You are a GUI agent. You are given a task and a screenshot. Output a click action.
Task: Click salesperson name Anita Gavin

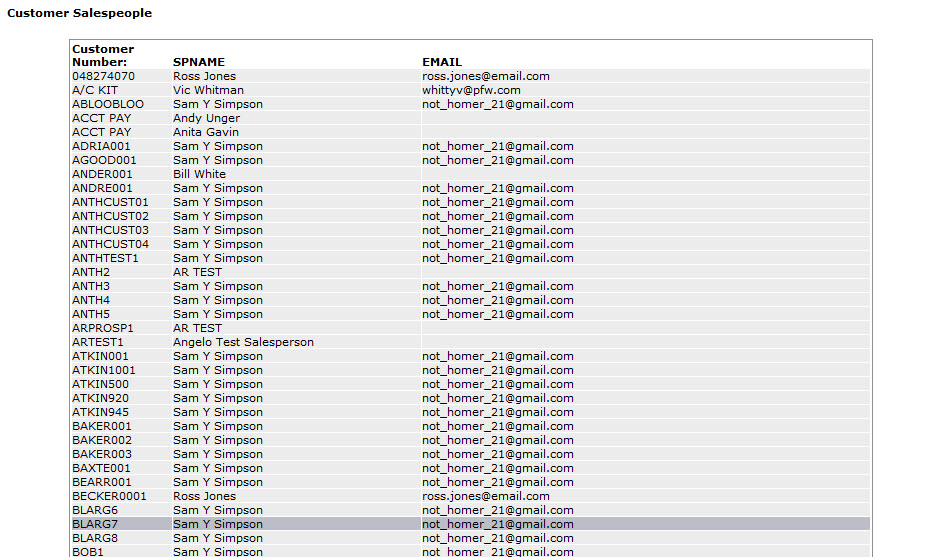click(x=206, y=132)
